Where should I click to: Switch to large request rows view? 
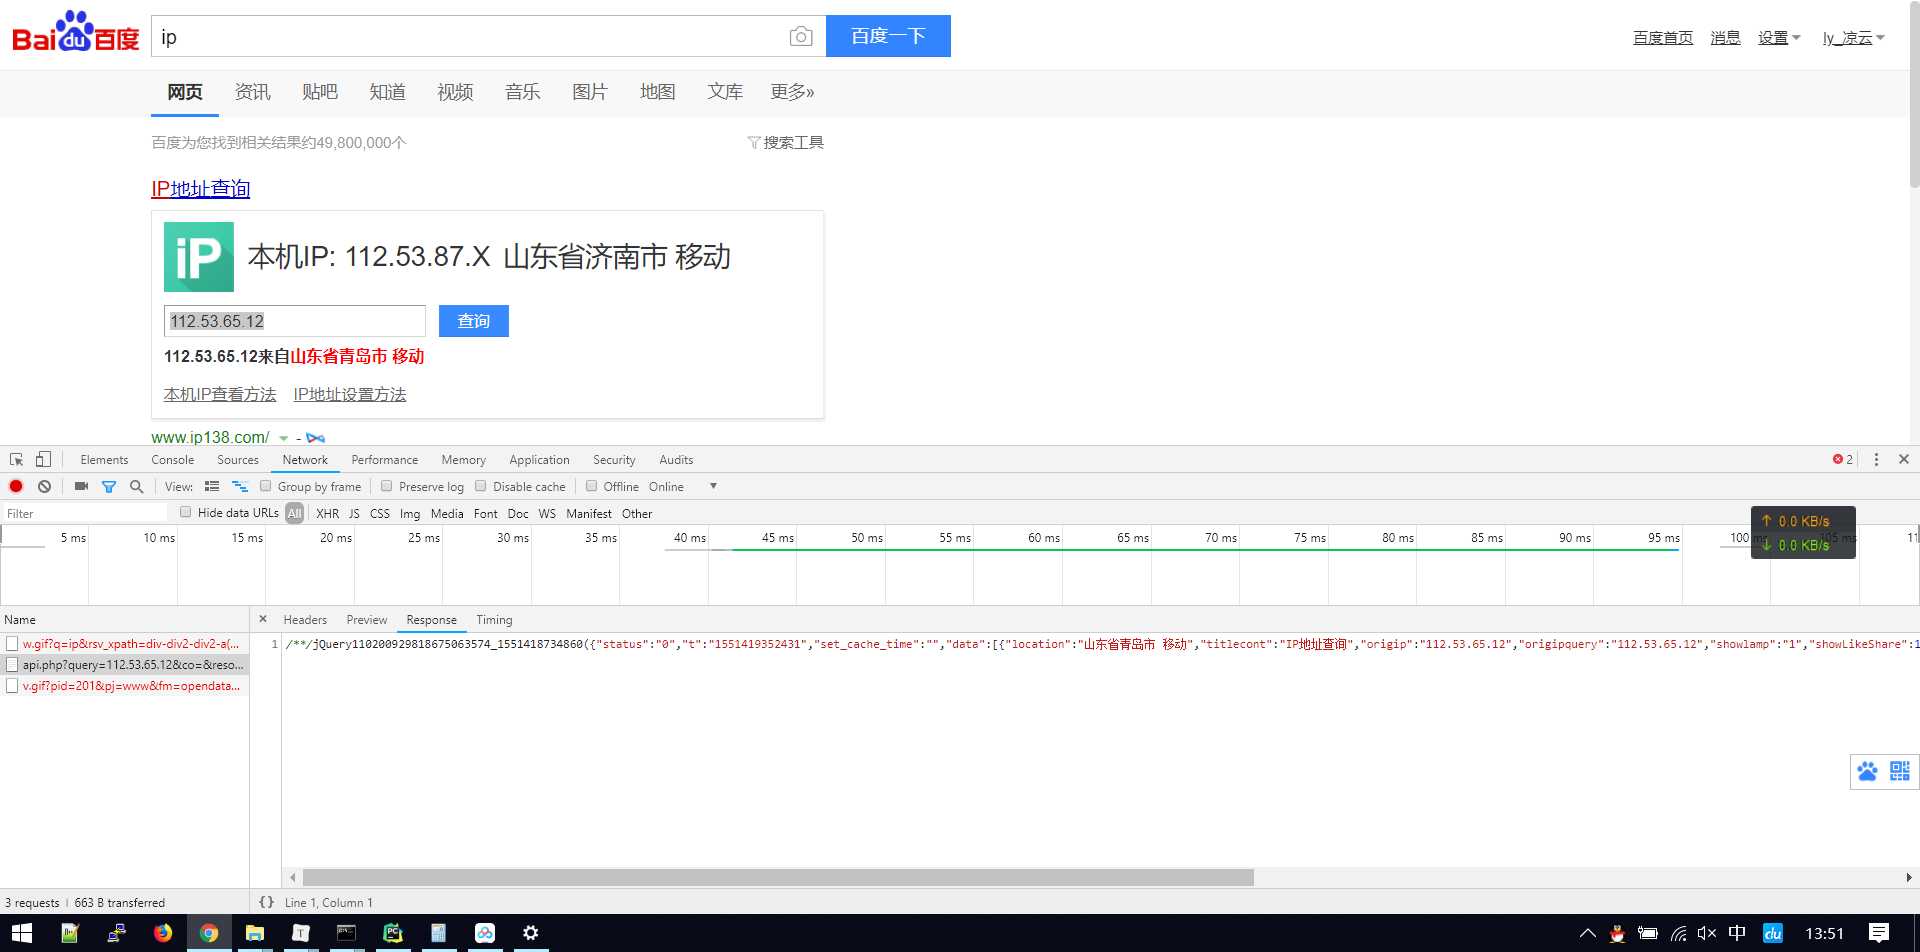[212, 486]
